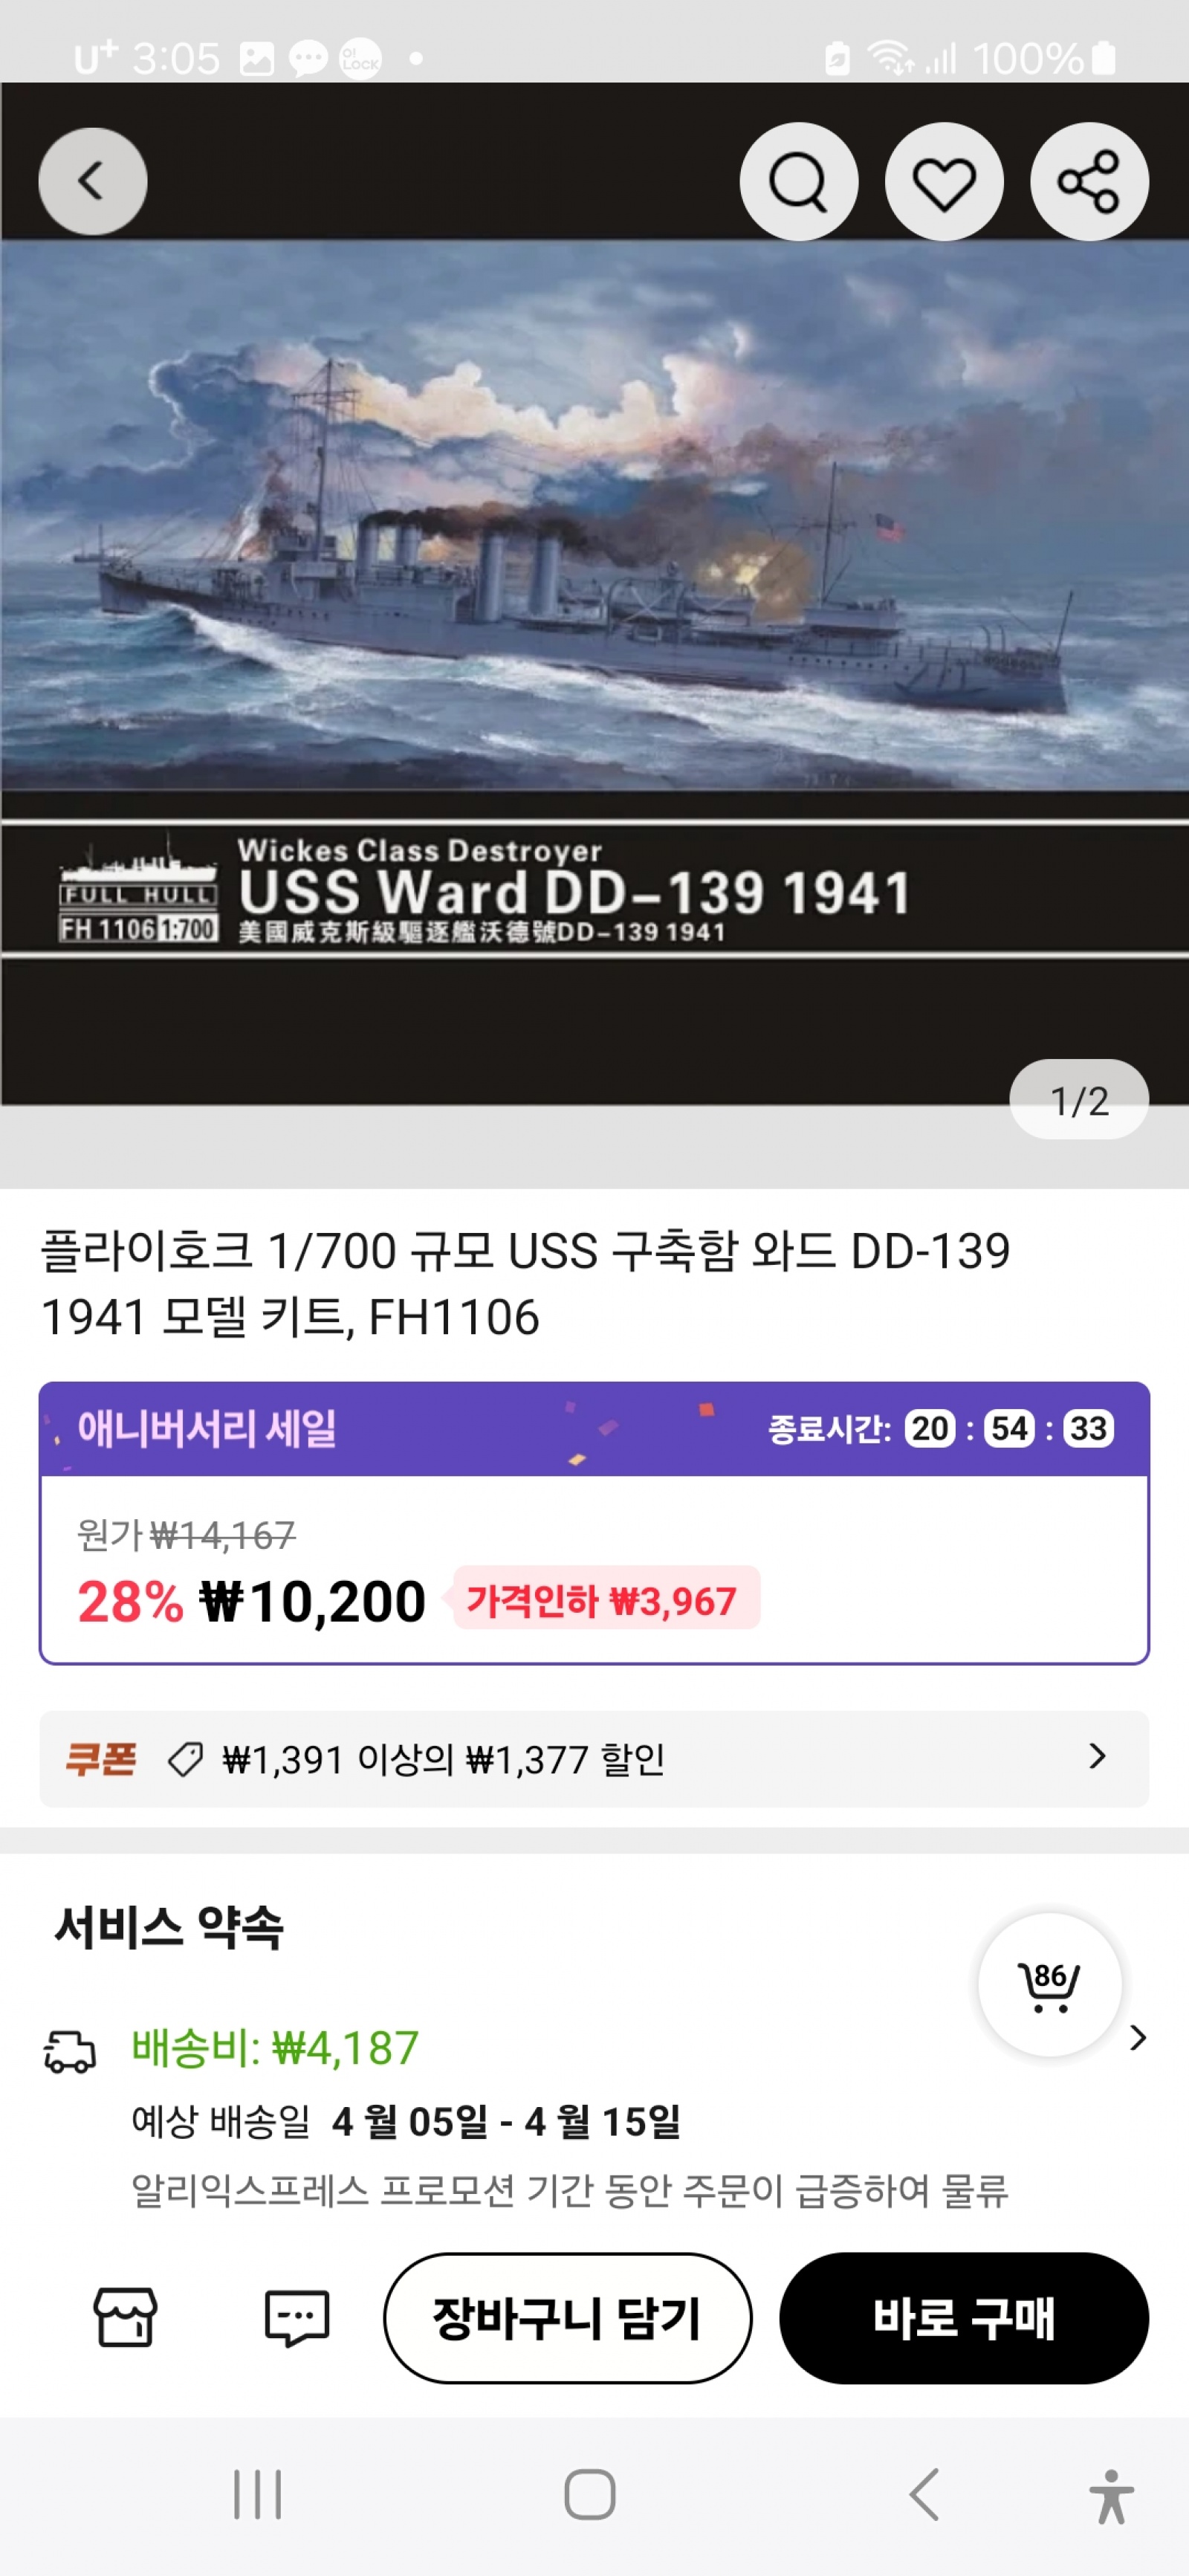Screen dimensions: 1189x2576
Task: Open 애니버서리 세일 banner
Action: [594, 1428]
